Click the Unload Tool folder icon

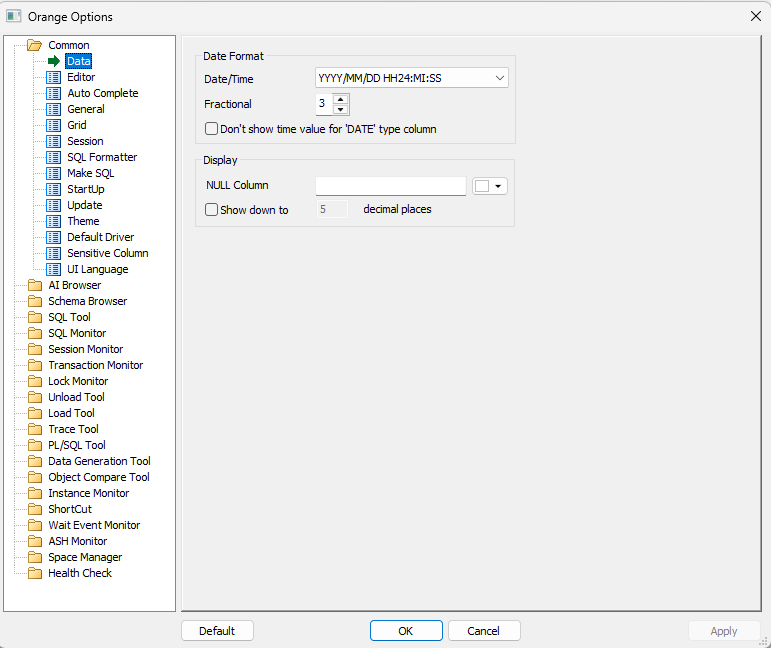(x=35, y=397)
